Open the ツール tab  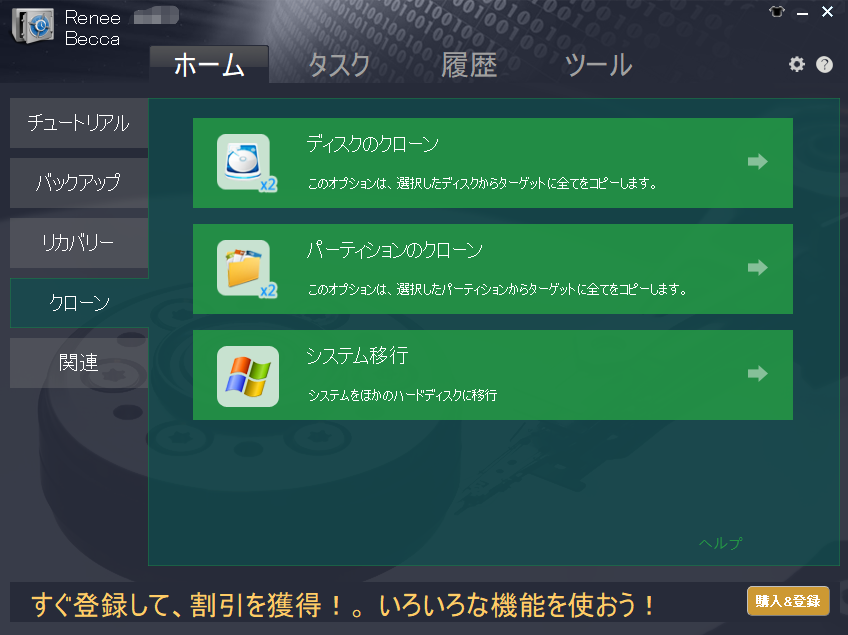click(598, 65)
